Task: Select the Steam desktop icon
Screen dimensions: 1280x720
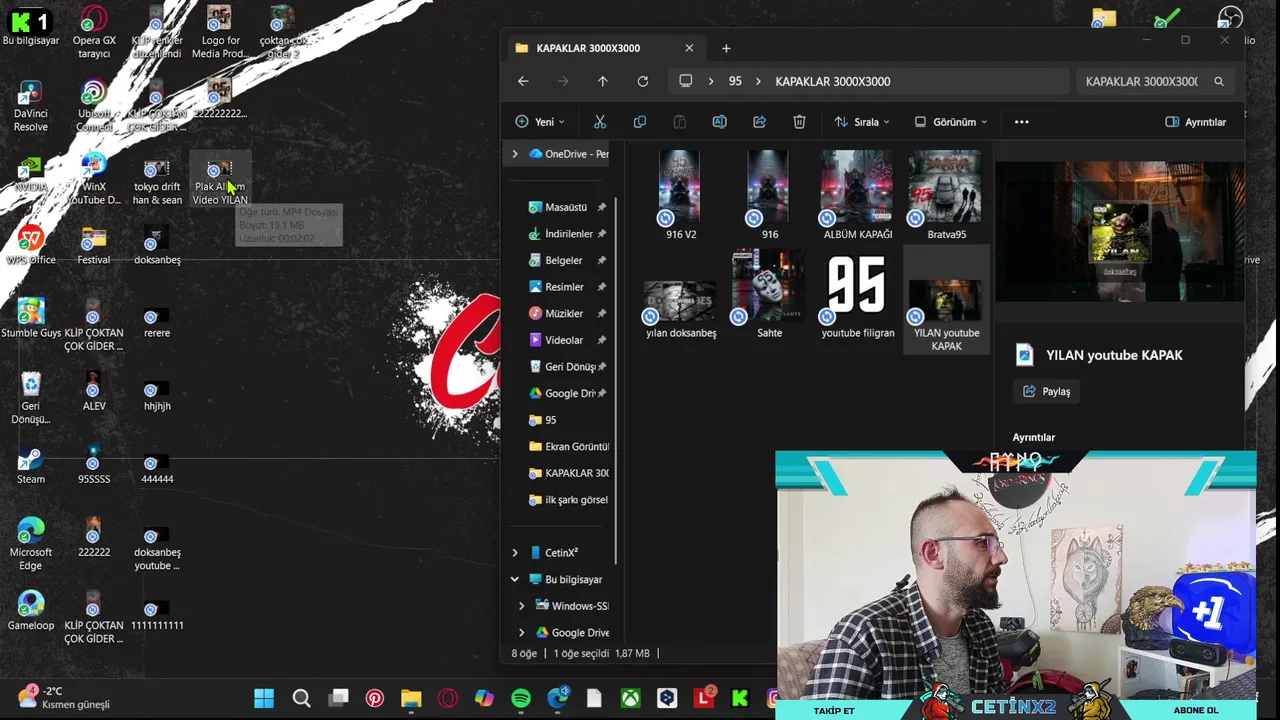Action: (31, 465)
